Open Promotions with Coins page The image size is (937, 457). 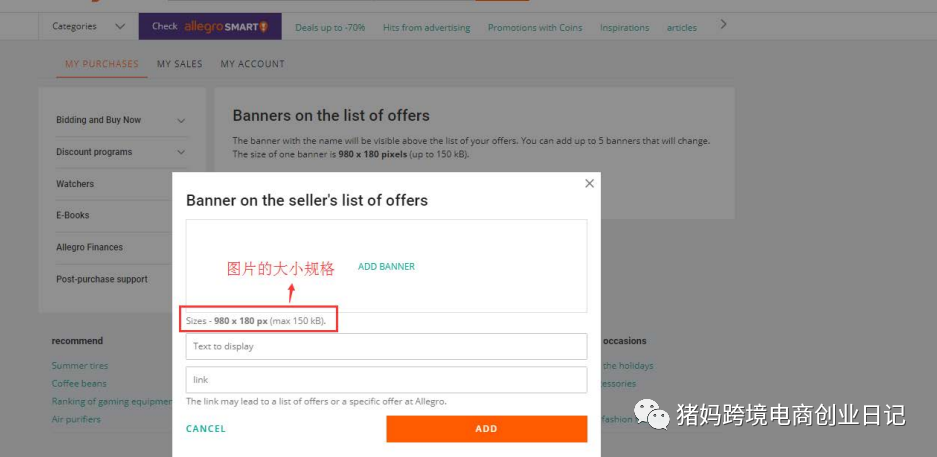(534, 28)
